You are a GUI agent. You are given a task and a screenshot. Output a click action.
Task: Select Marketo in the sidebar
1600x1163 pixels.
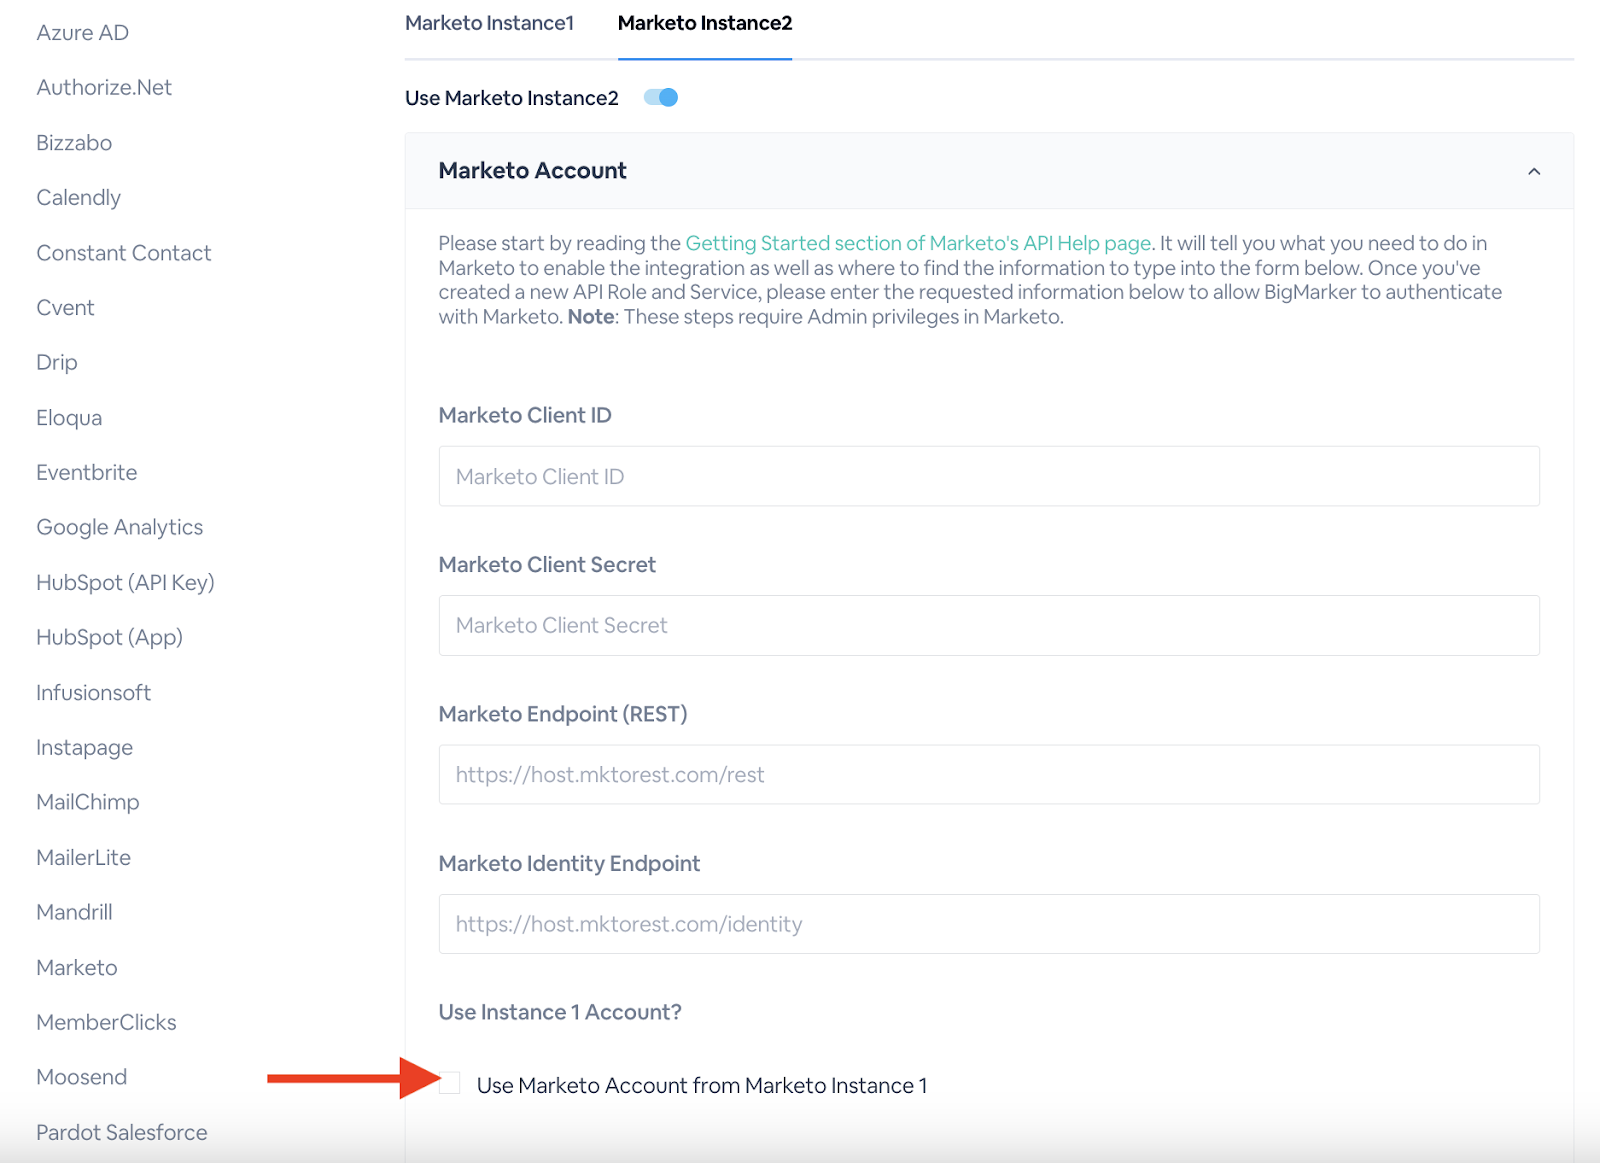point(77,968)
